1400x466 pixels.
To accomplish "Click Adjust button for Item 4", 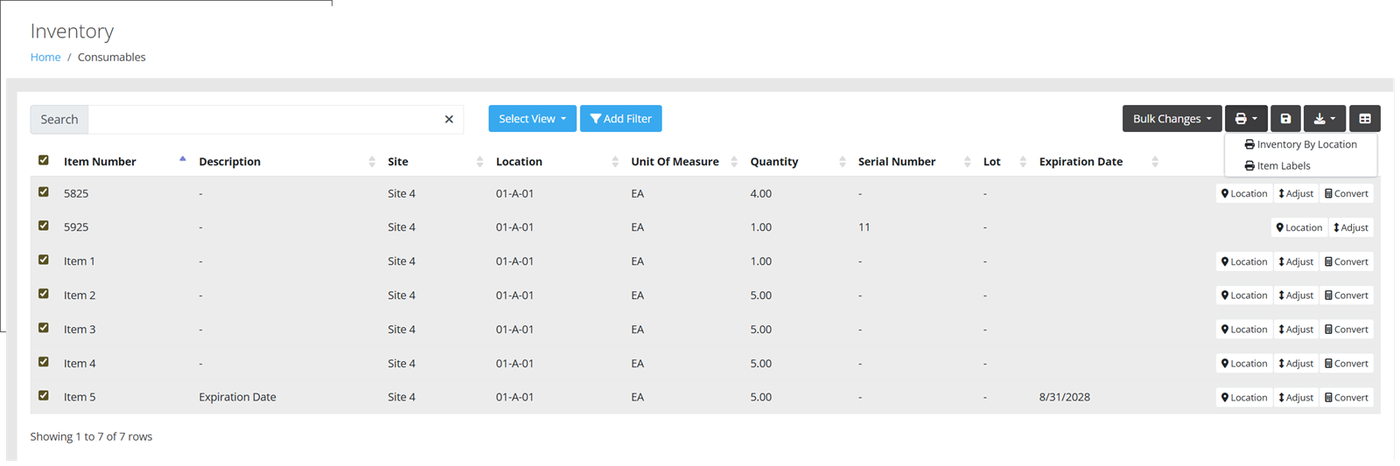I will point(1296,364).
